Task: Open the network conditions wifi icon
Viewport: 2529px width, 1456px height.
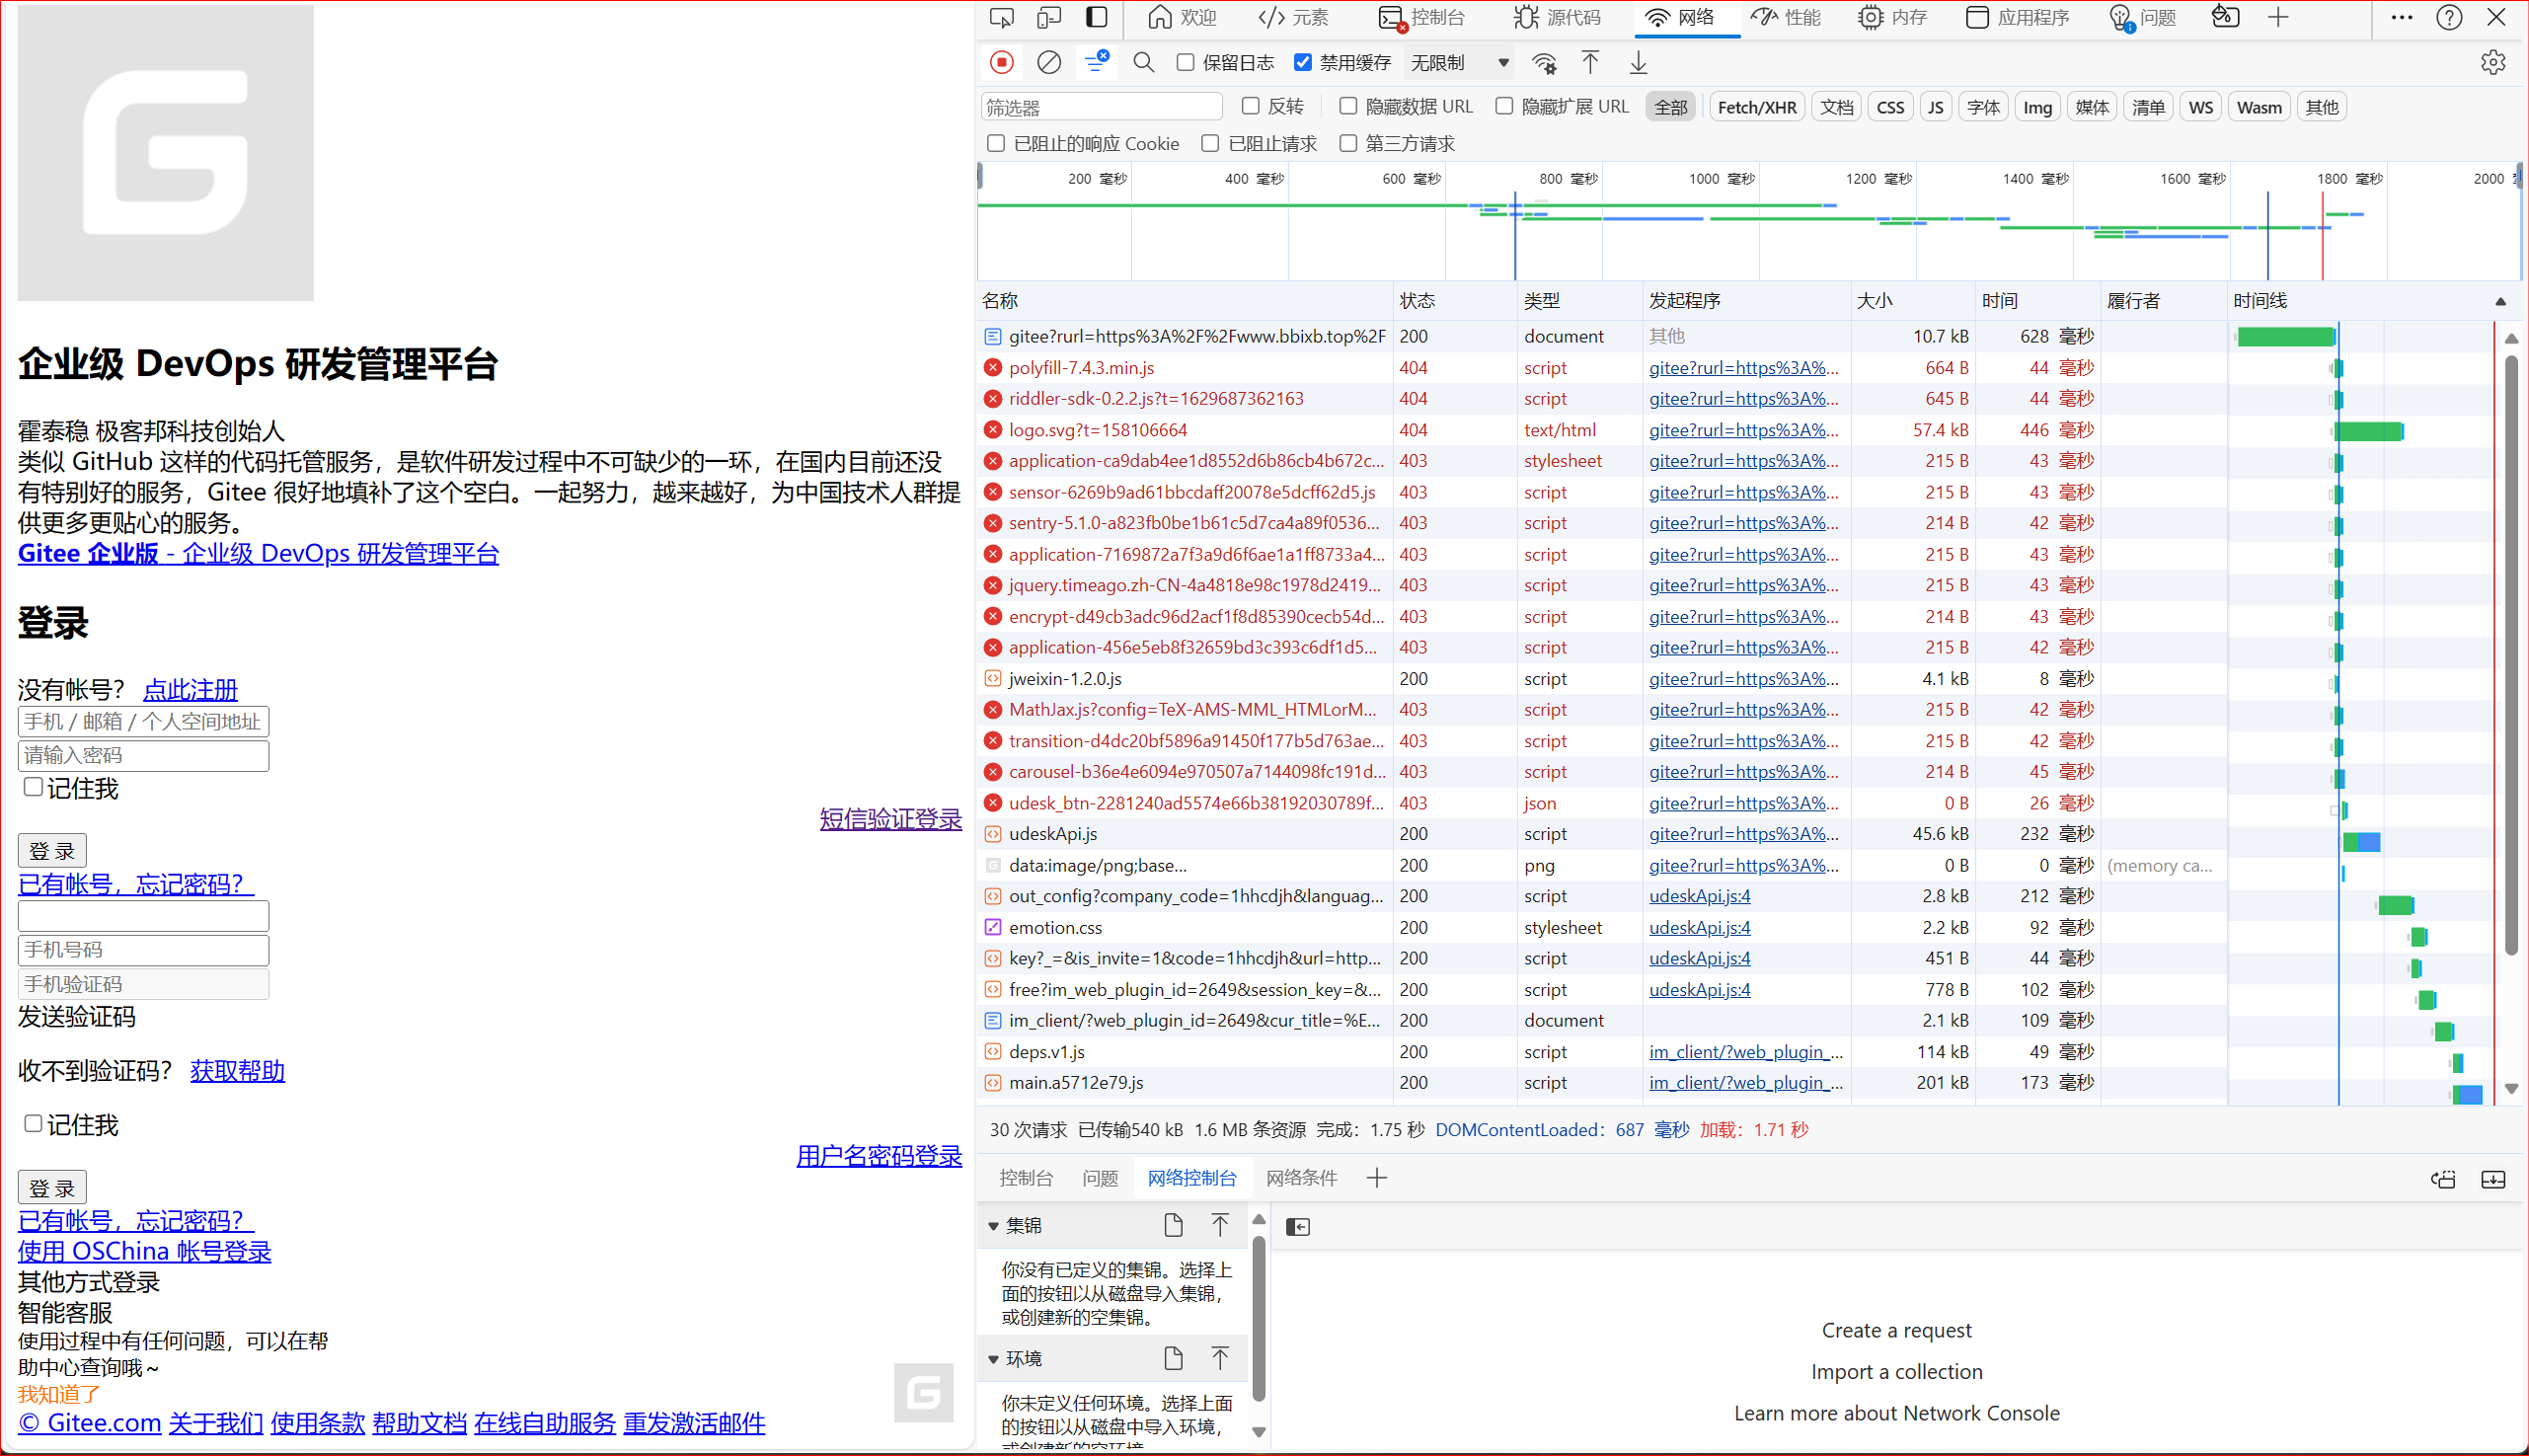Action: click(1544, 62)
